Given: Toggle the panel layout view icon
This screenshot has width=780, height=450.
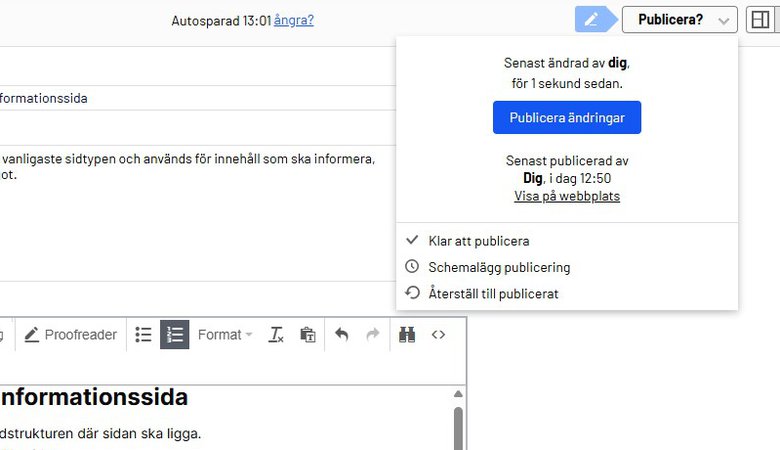Looking at the screenshot, I should [x=760, y=19].
